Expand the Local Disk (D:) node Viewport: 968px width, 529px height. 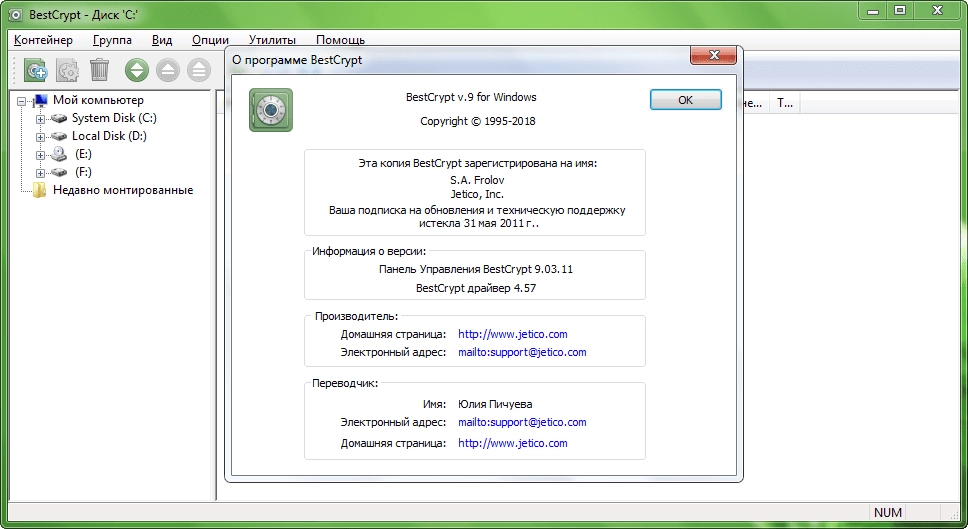40,136
